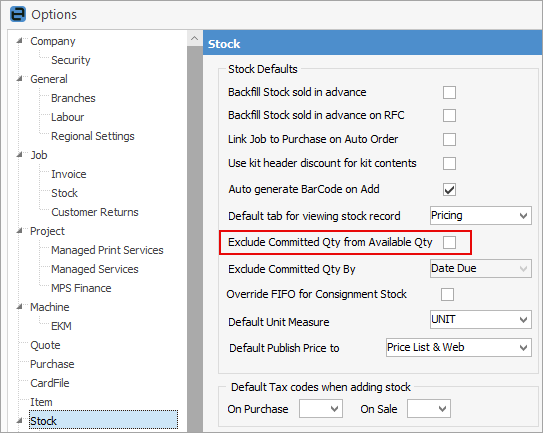Viewport: 543px width, 433px height.
Task: Collapse the Machine tree node arrow
Action: [20, 307]
